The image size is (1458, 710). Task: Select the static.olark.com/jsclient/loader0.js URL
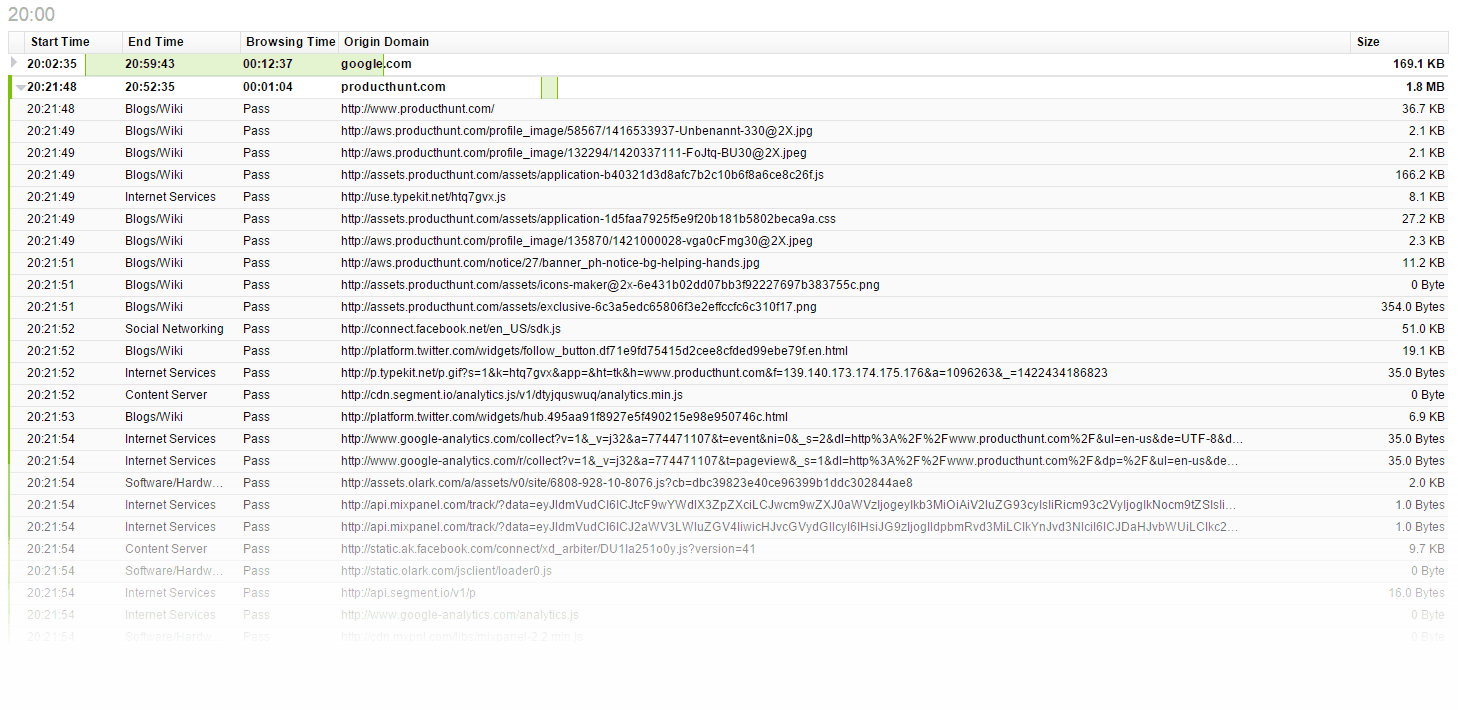click(x=446, y=571)
